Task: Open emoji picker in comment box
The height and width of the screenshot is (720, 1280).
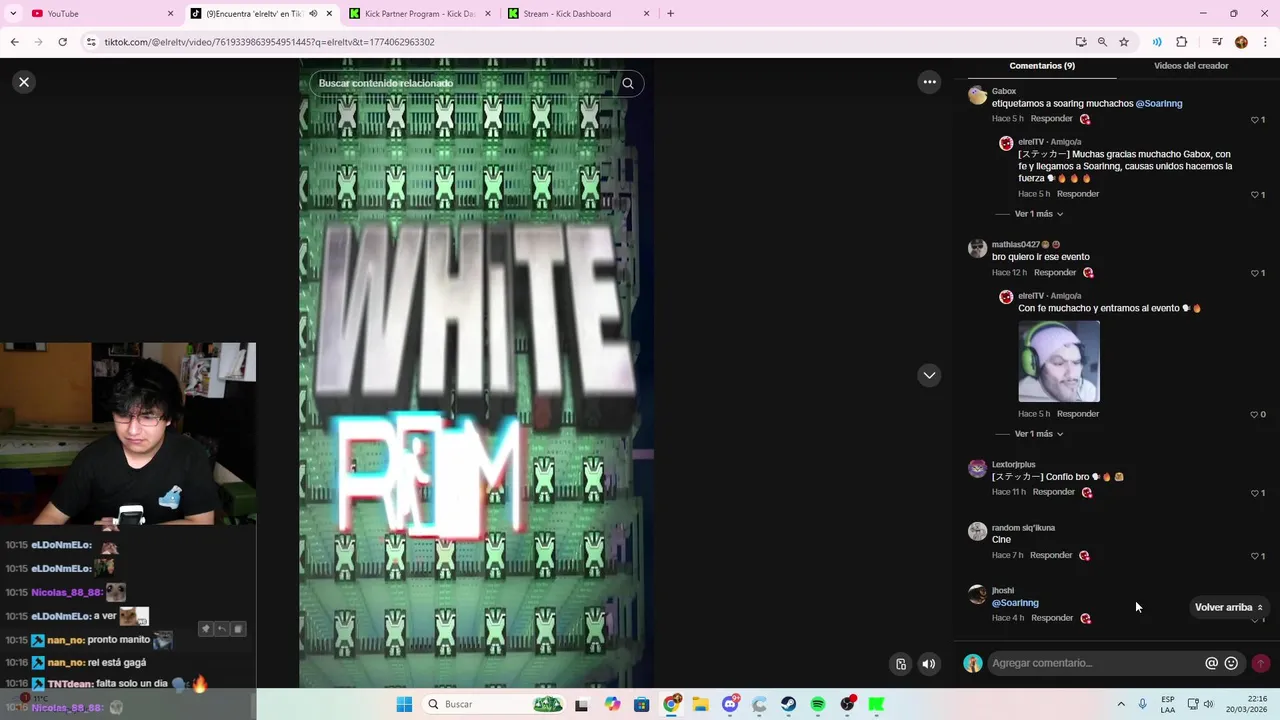Action: coord(1231,663)
